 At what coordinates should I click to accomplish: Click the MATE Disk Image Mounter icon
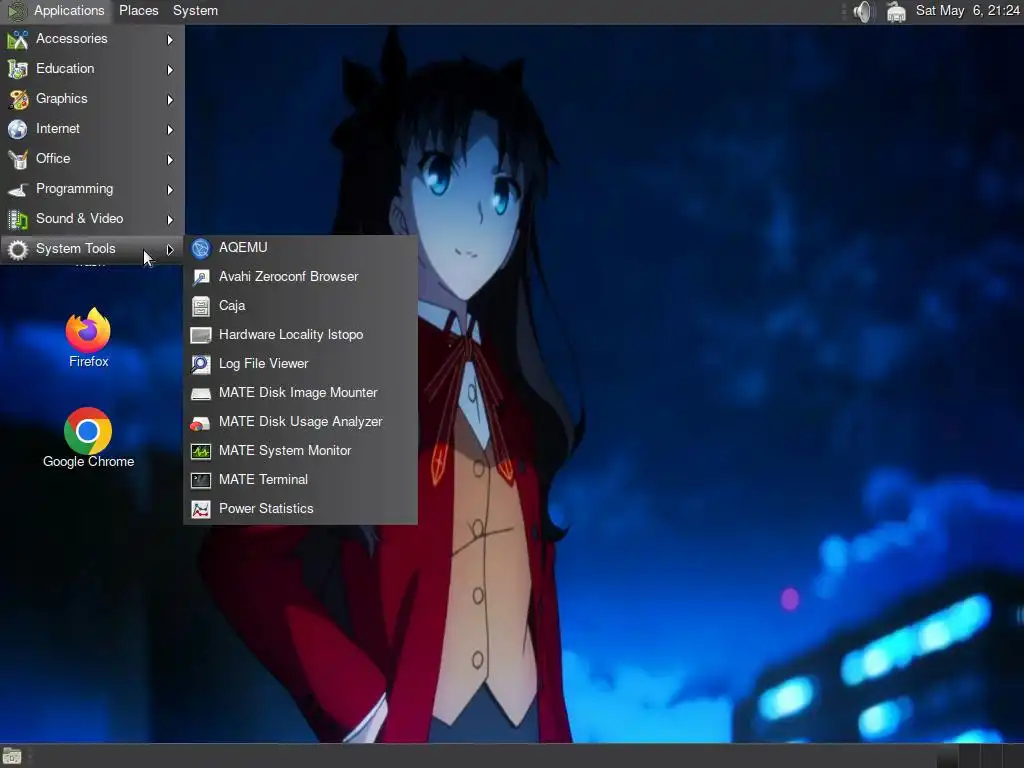point(201,393)
